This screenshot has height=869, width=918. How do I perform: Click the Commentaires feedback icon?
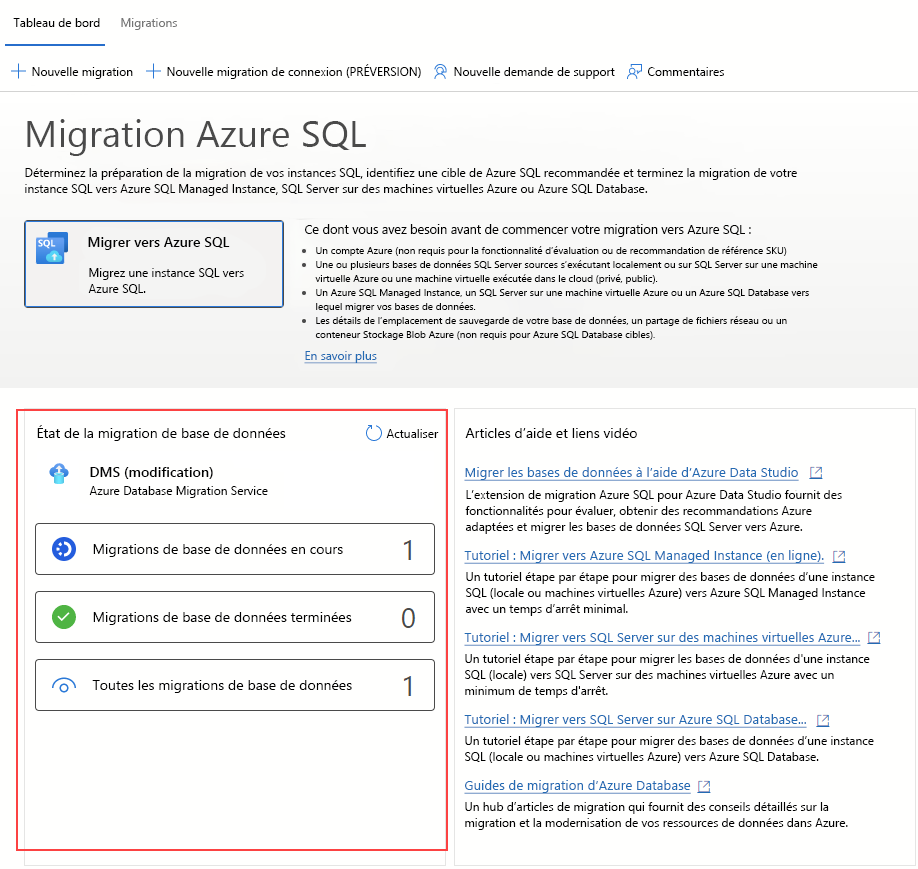[632, 71]
